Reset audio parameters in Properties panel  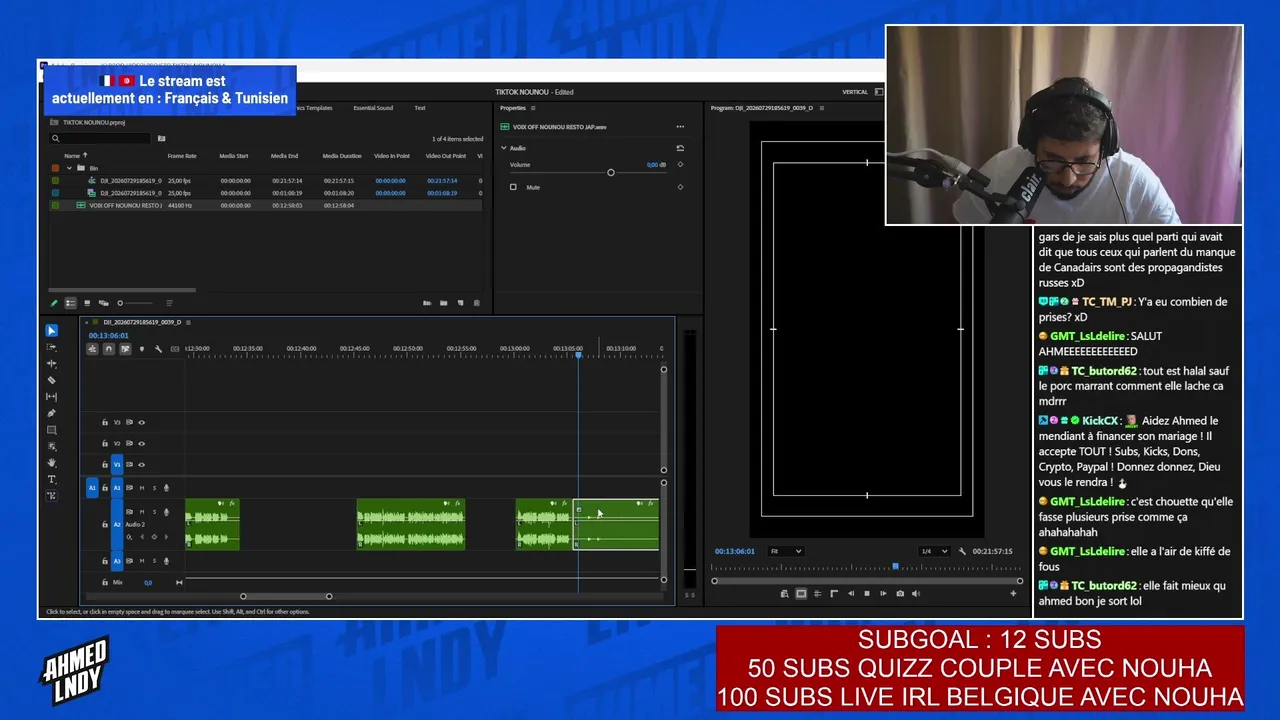point(680,148)
